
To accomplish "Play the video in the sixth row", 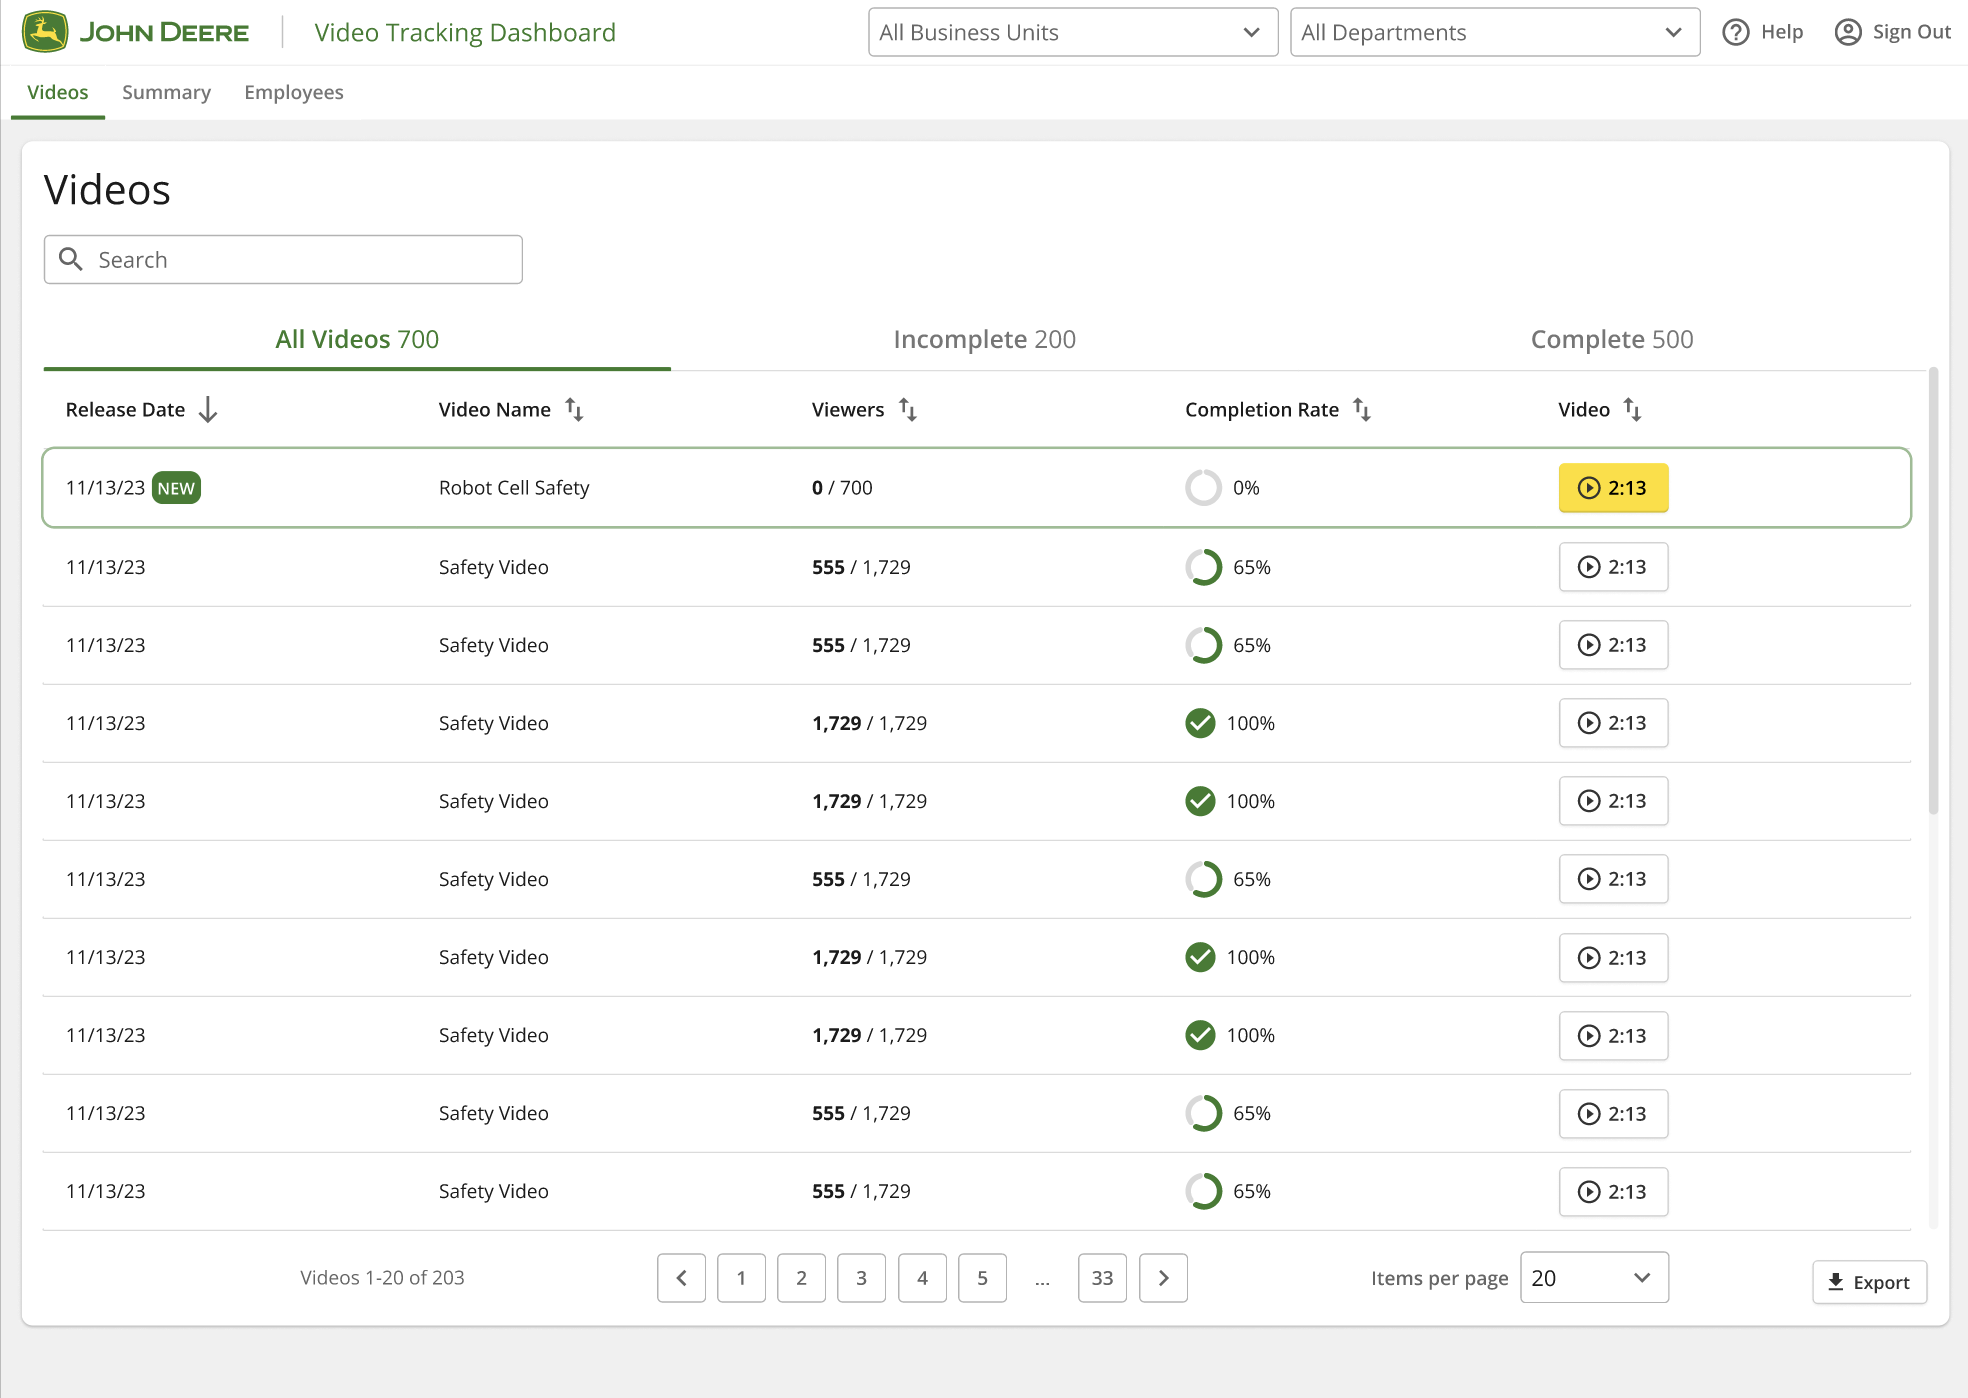I will [1613, 879].
